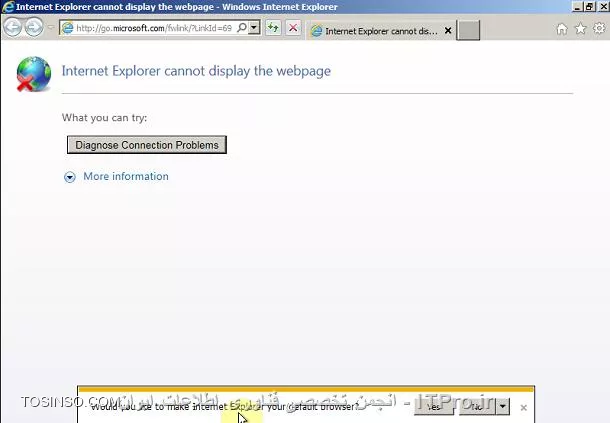Expand the More information arrow

(x=70, y=177)
